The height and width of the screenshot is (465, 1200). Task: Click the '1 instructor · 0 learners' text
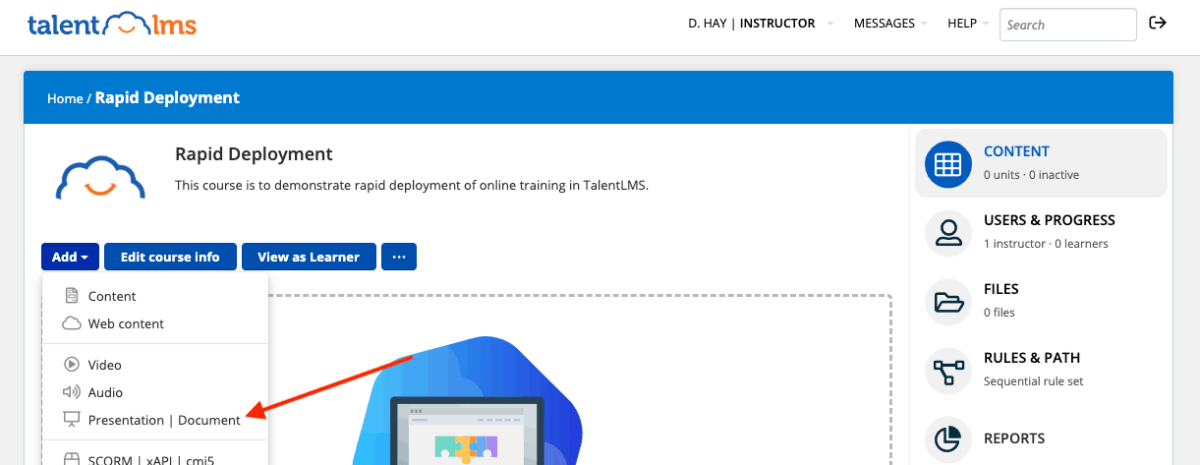[1046, 244]
